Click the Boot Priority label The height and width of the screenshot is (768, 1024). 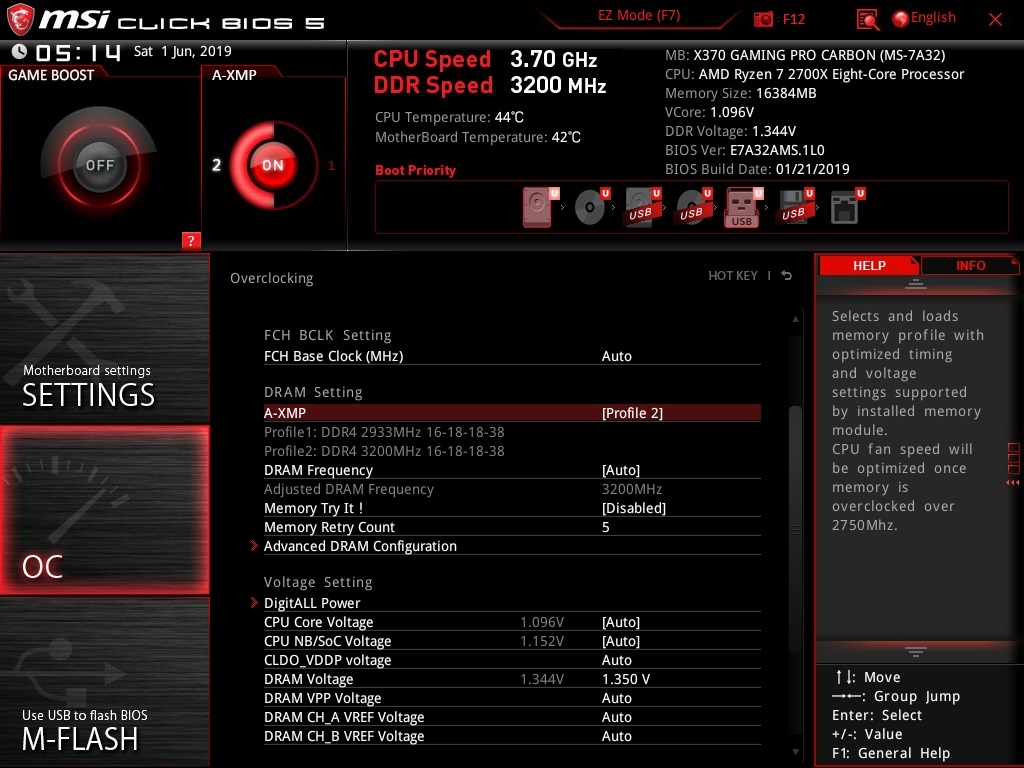(415, 170)
